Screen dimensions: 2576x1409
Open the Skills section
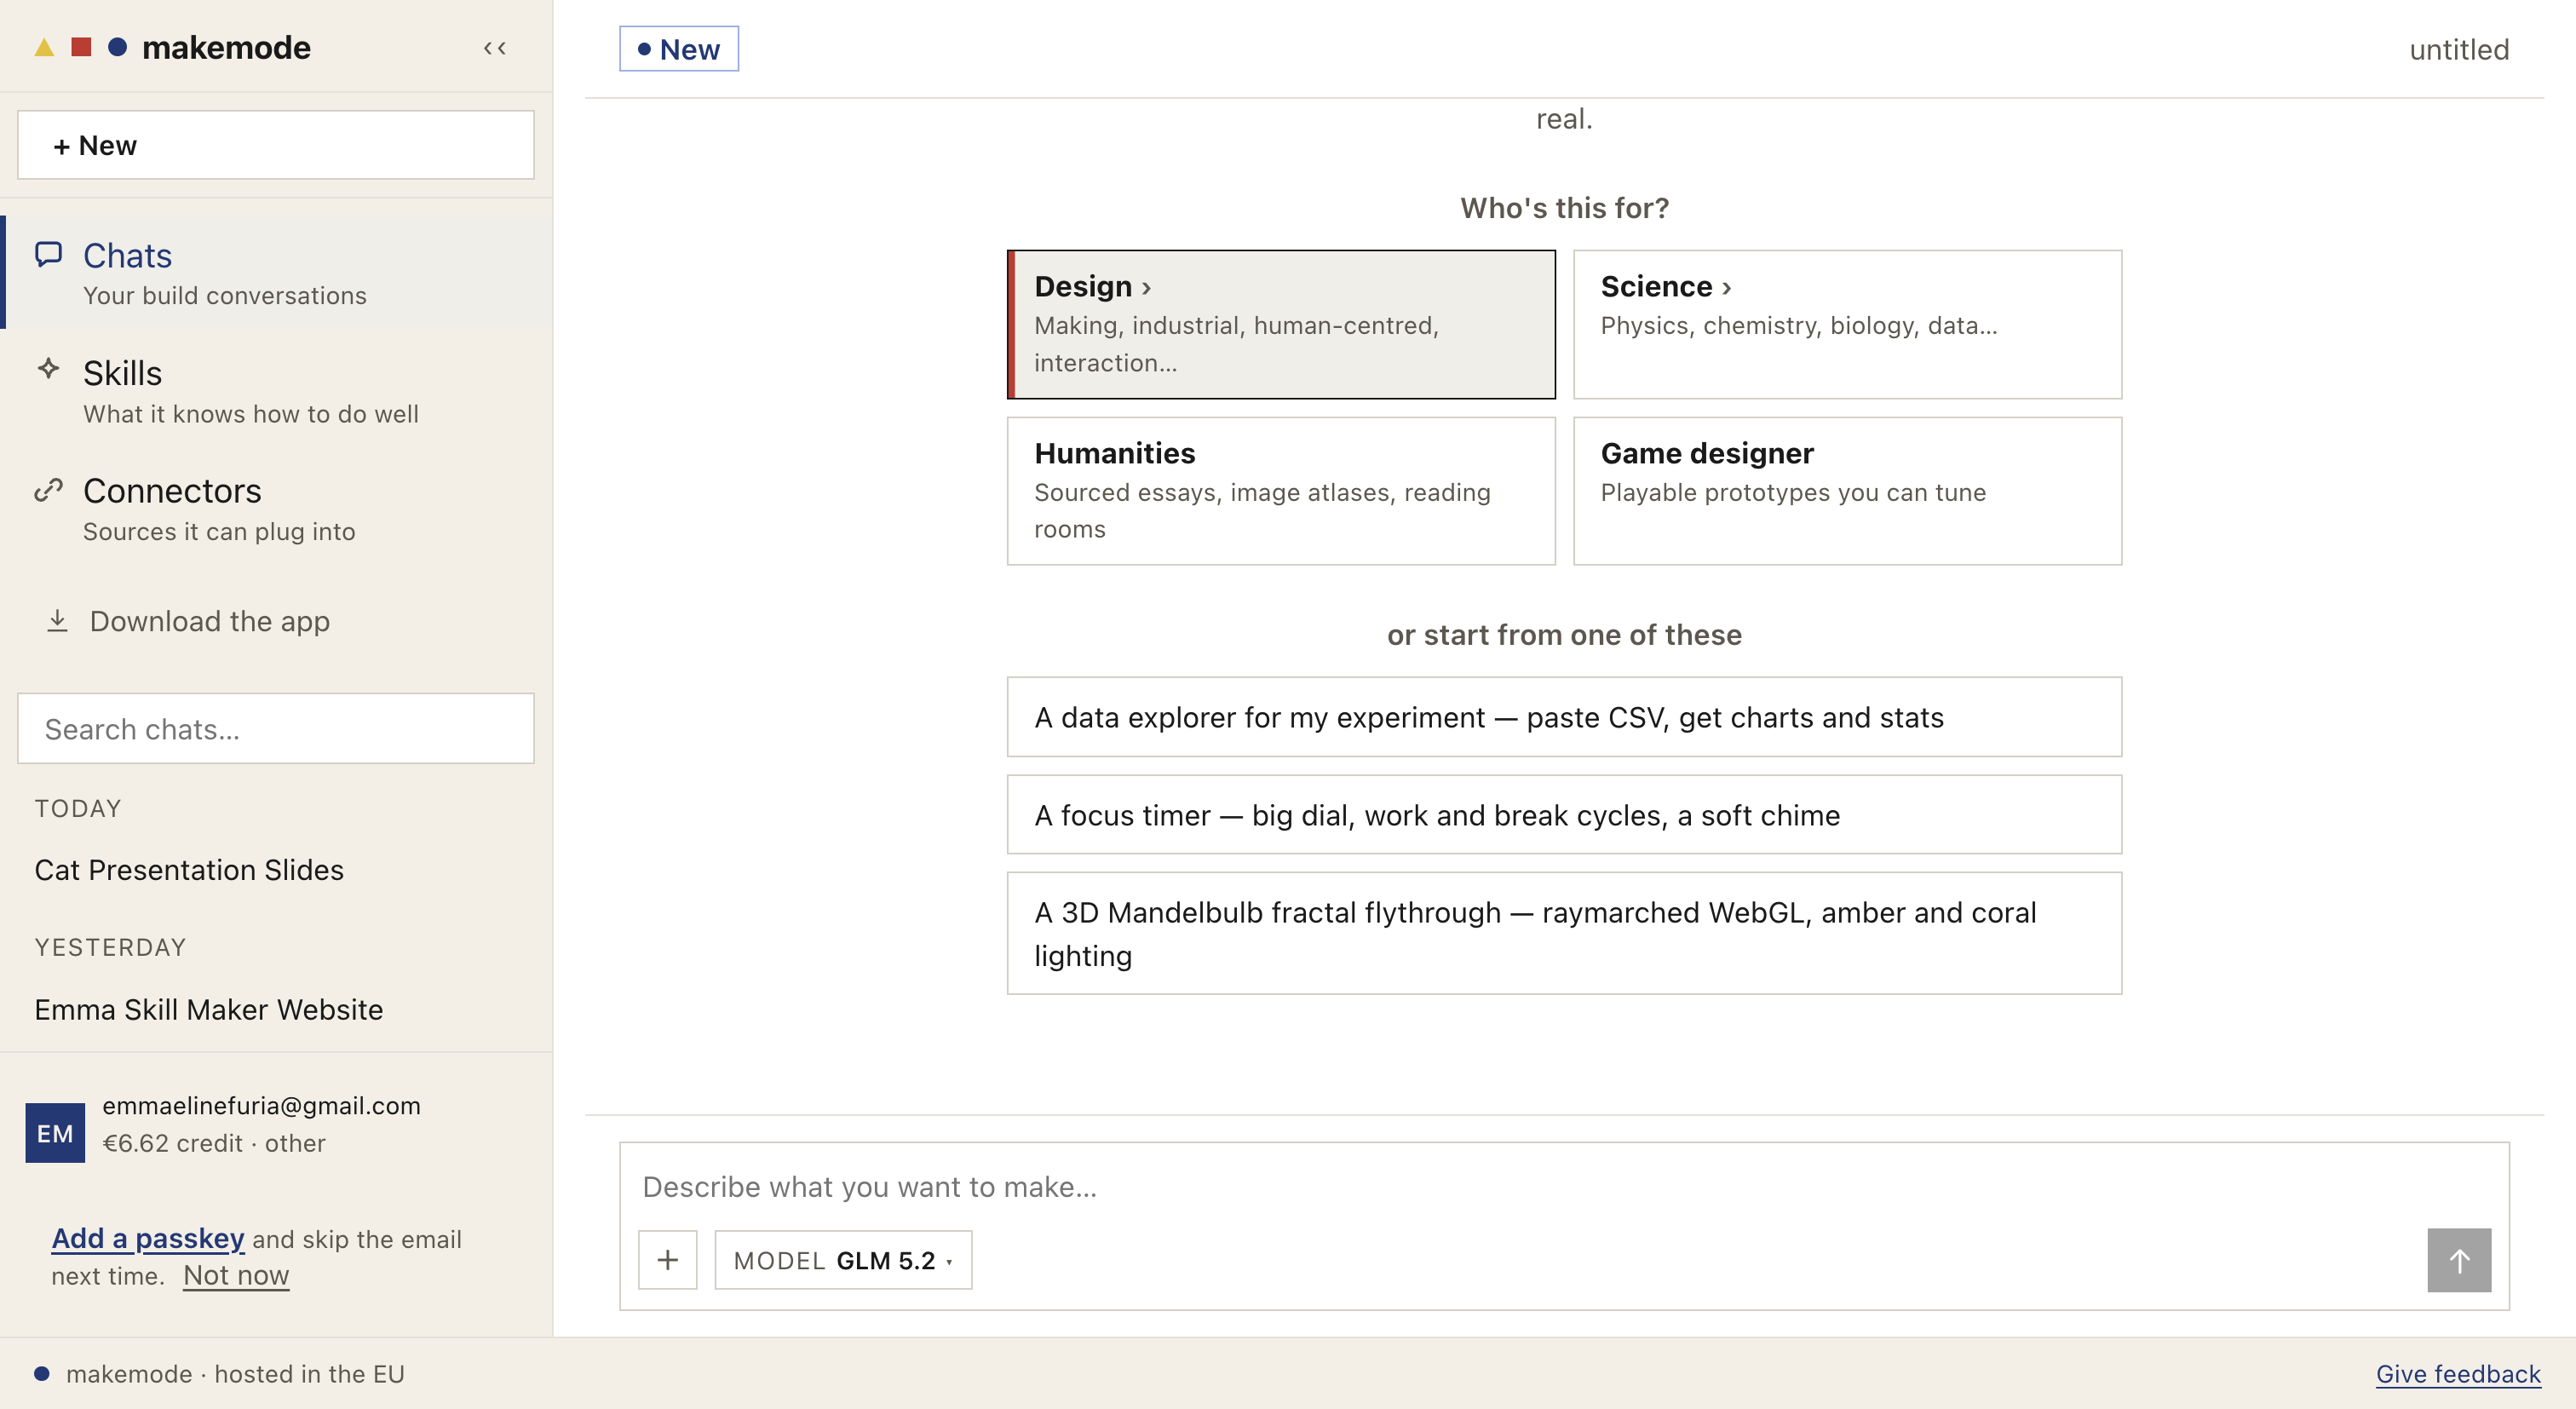277,390
